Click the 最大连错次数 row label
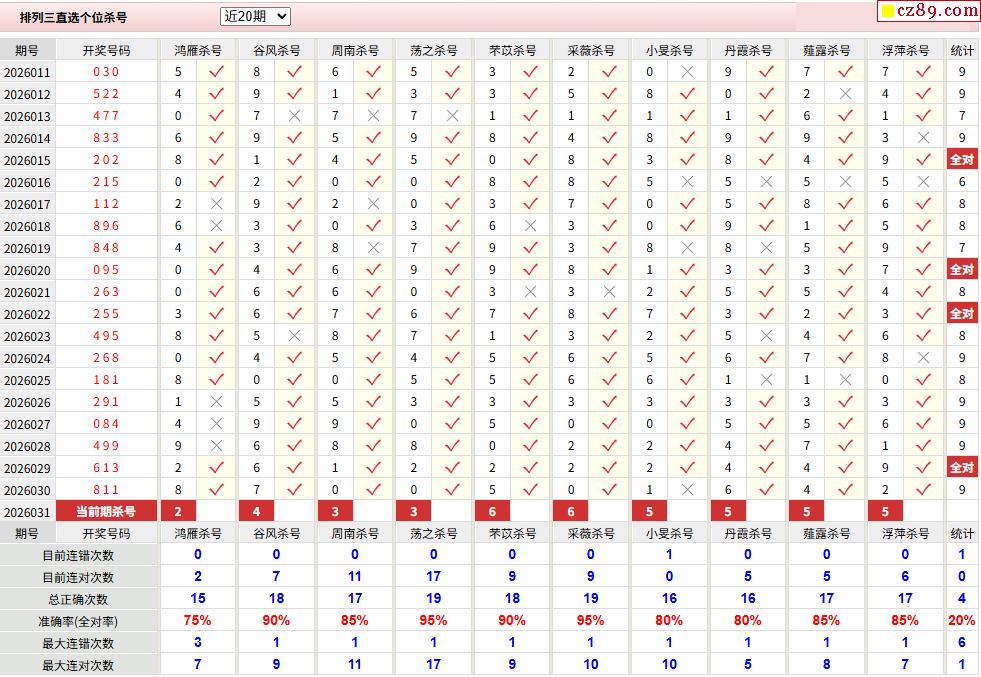981x677 pixels. tap(78, 643)
